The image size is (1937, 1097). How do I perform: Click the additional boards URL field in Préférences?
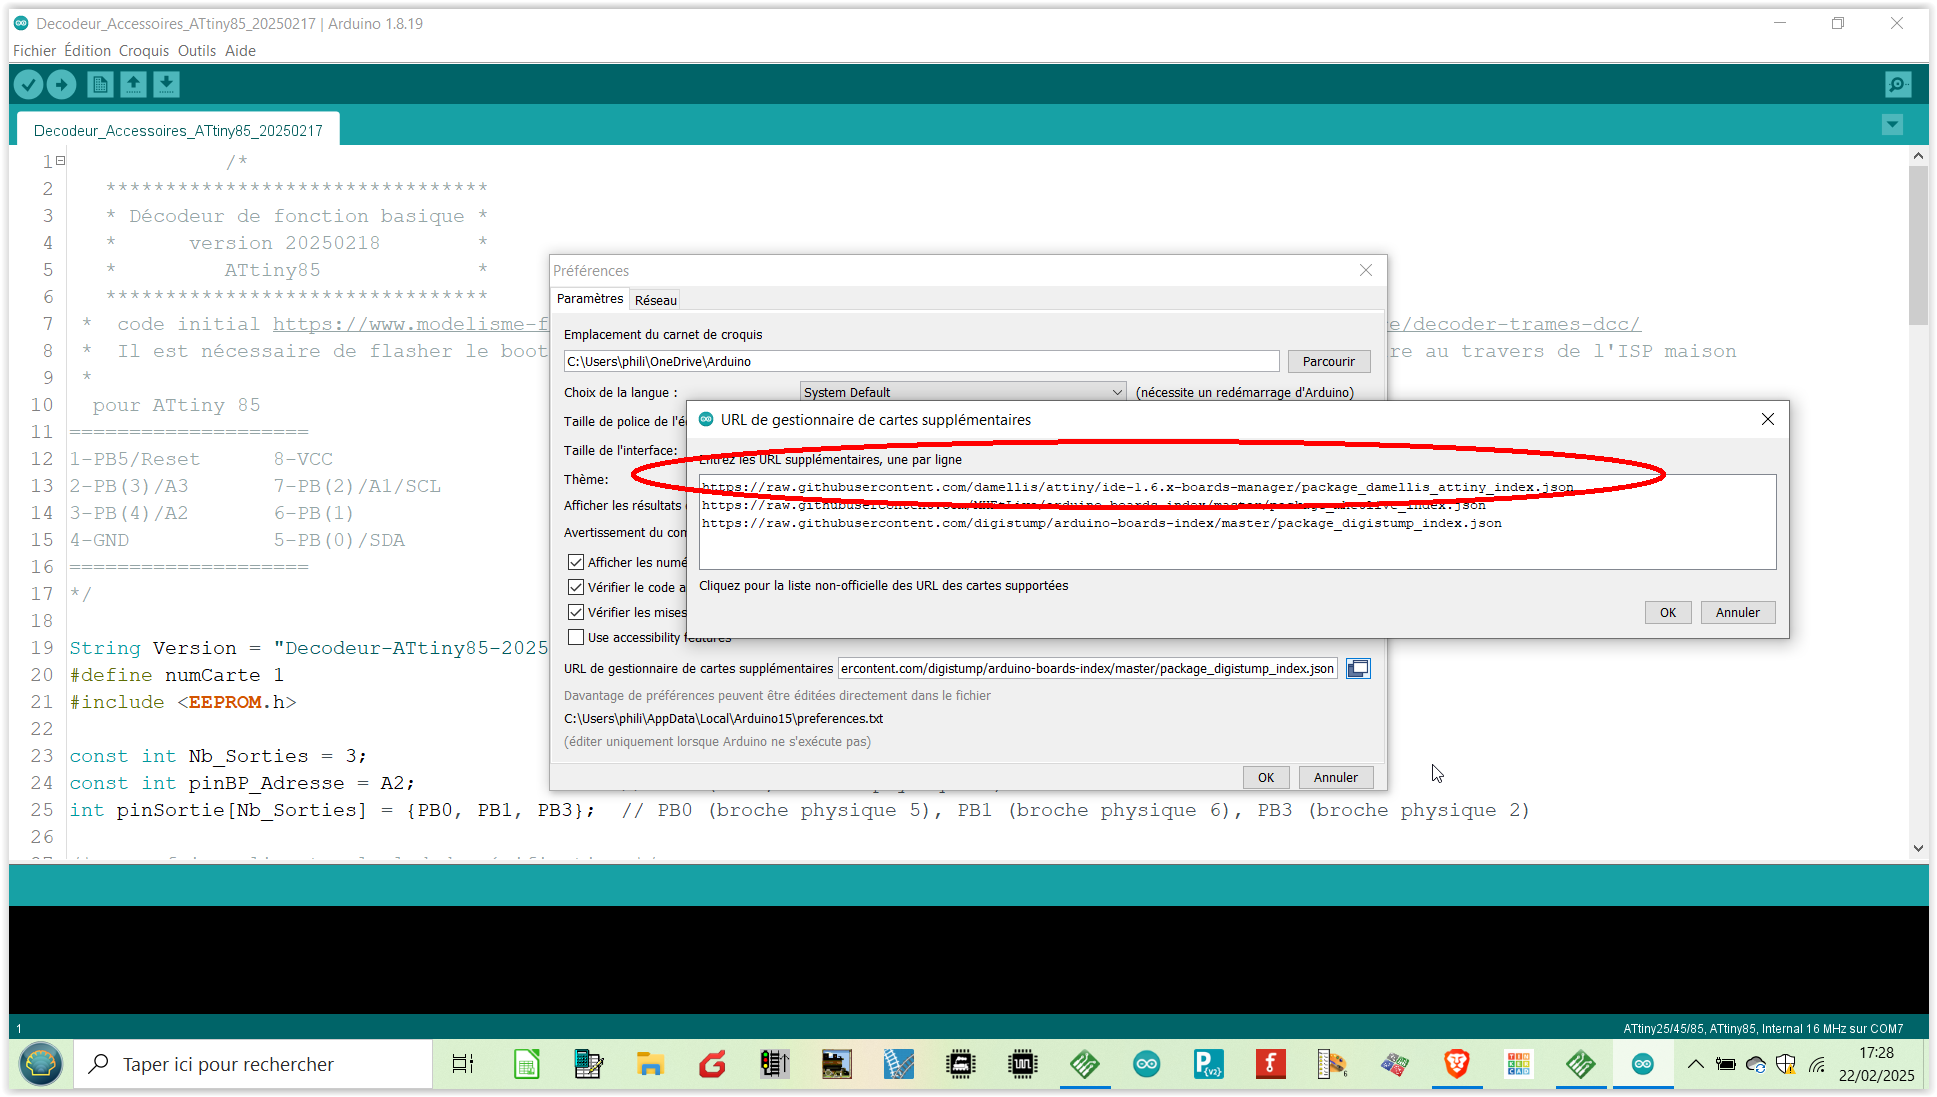tap(1088, 668)
